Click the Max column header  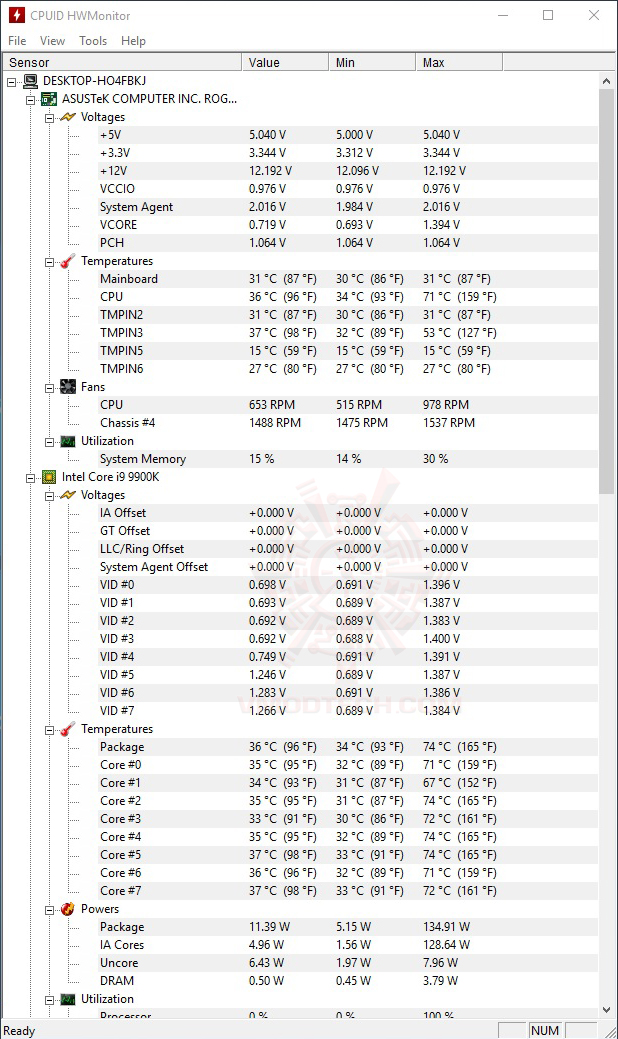click(x=459, y=62)
